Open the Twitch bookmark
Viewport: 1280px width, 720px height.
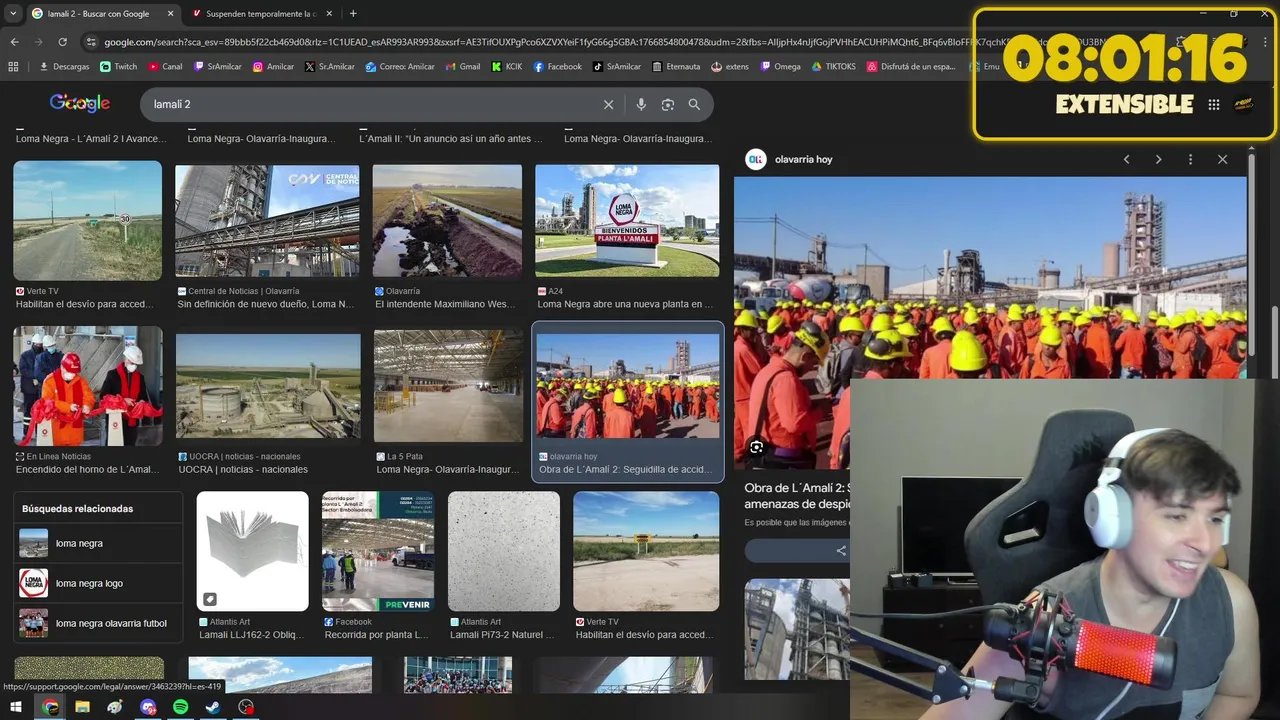119,67
